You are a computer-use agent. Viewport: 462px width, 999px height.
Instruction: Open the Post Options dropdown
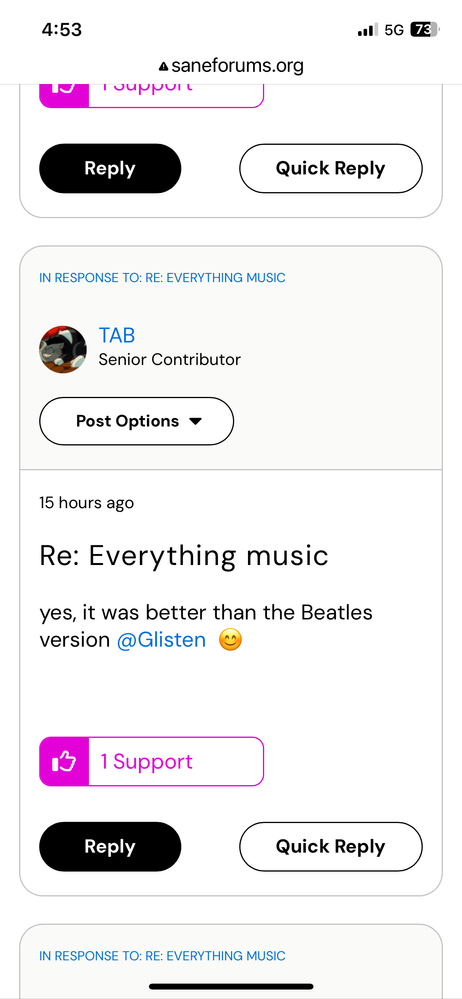pos(136,421)
